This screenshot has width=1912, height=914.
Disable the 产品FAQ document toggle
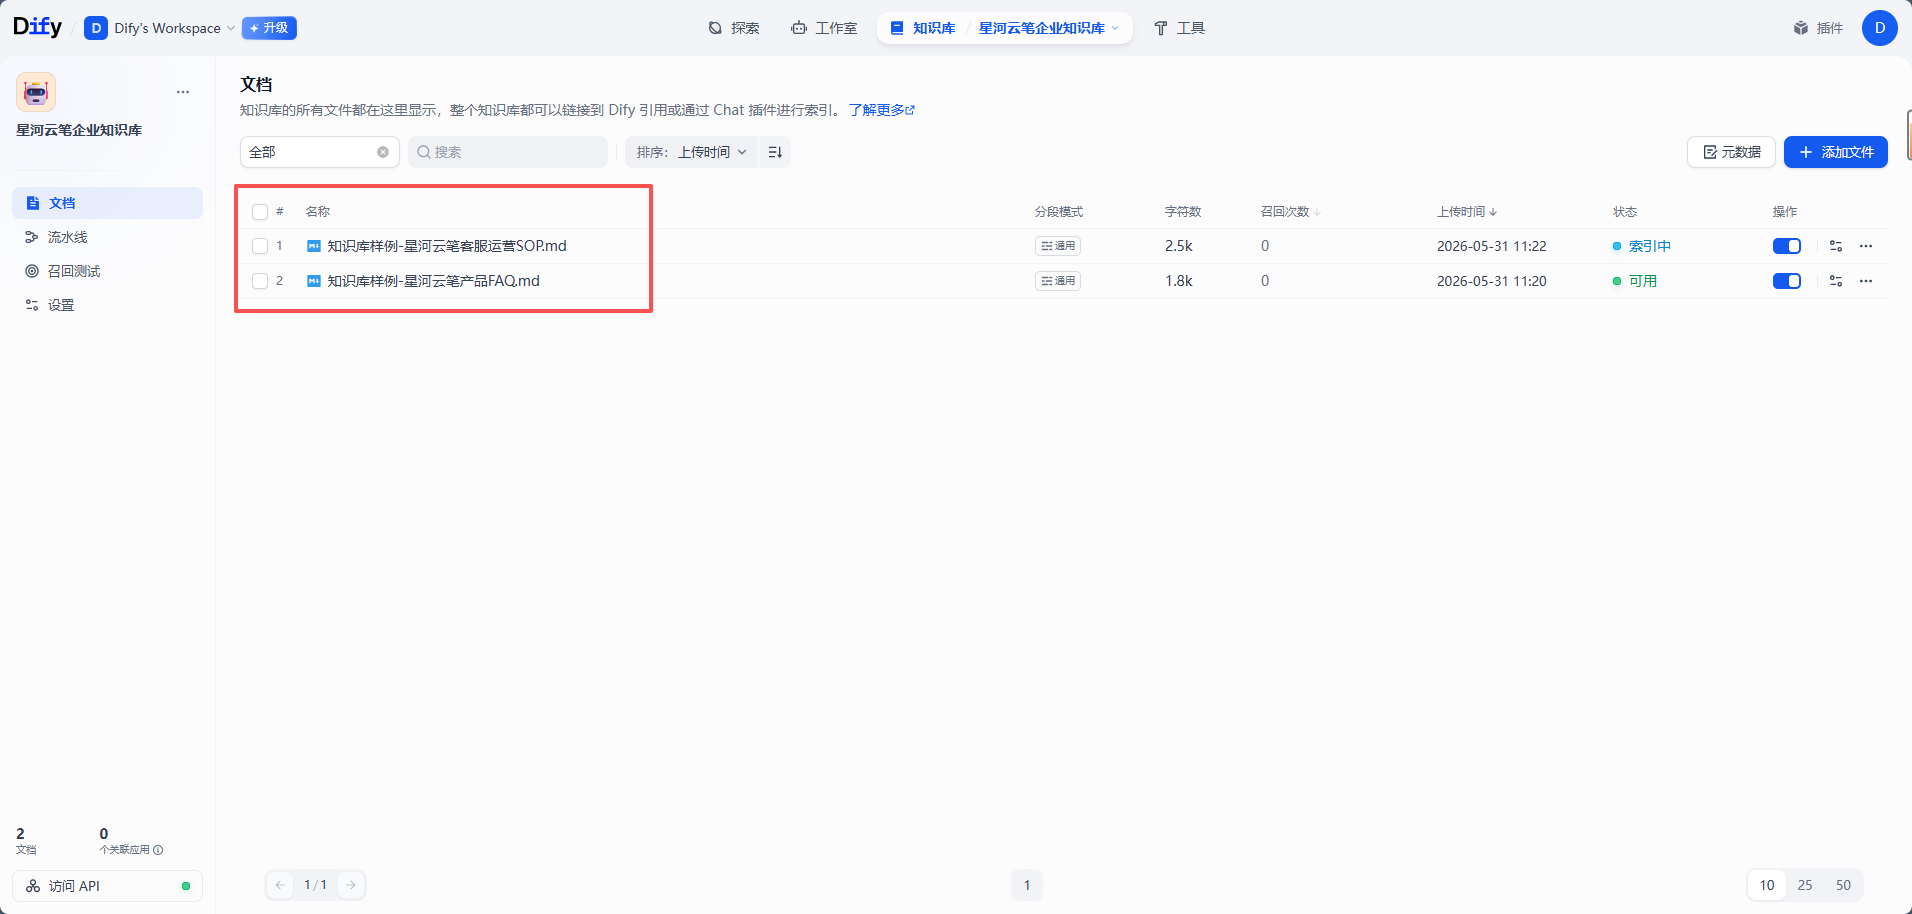(x=1787, y=281)
